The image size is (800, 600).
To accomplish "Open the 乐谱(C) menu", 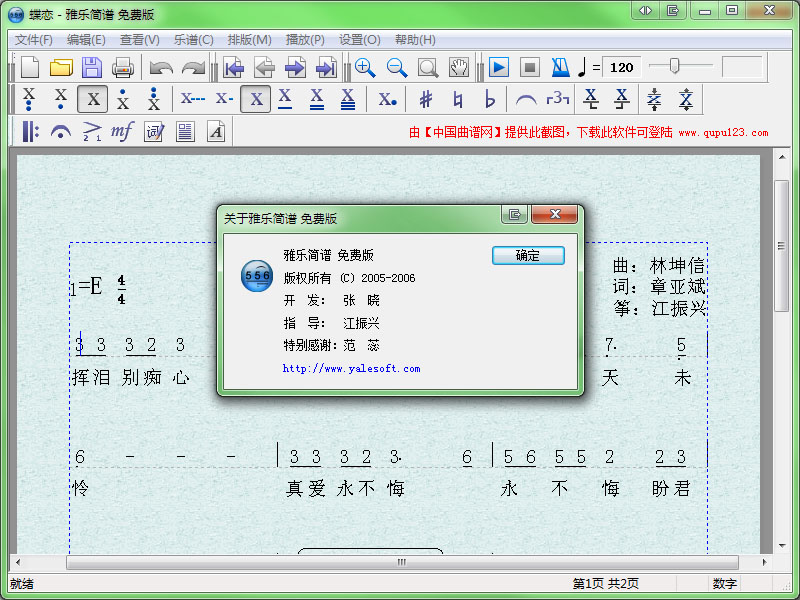I will coord(193,40).
